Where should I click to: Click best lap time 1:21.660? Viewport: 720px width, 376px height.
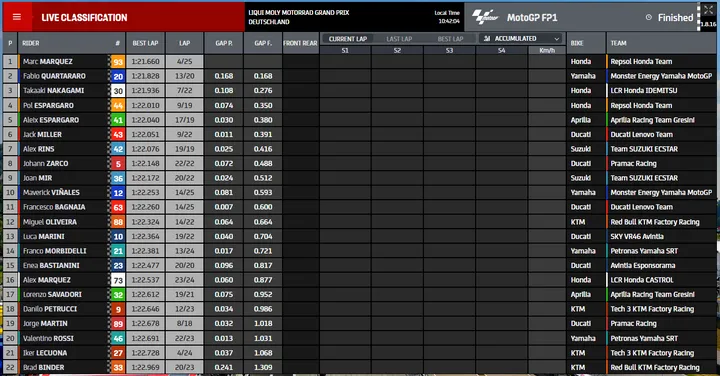pos(145,62)
